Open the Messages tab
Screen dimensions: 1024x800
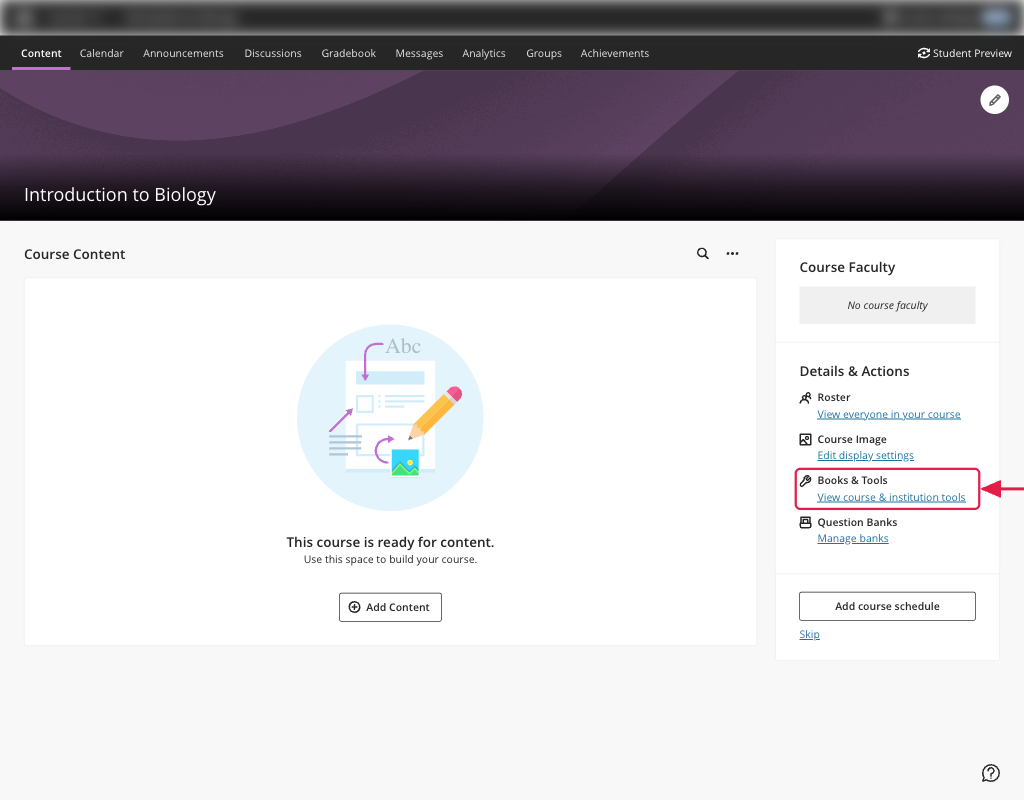[419, 53]
